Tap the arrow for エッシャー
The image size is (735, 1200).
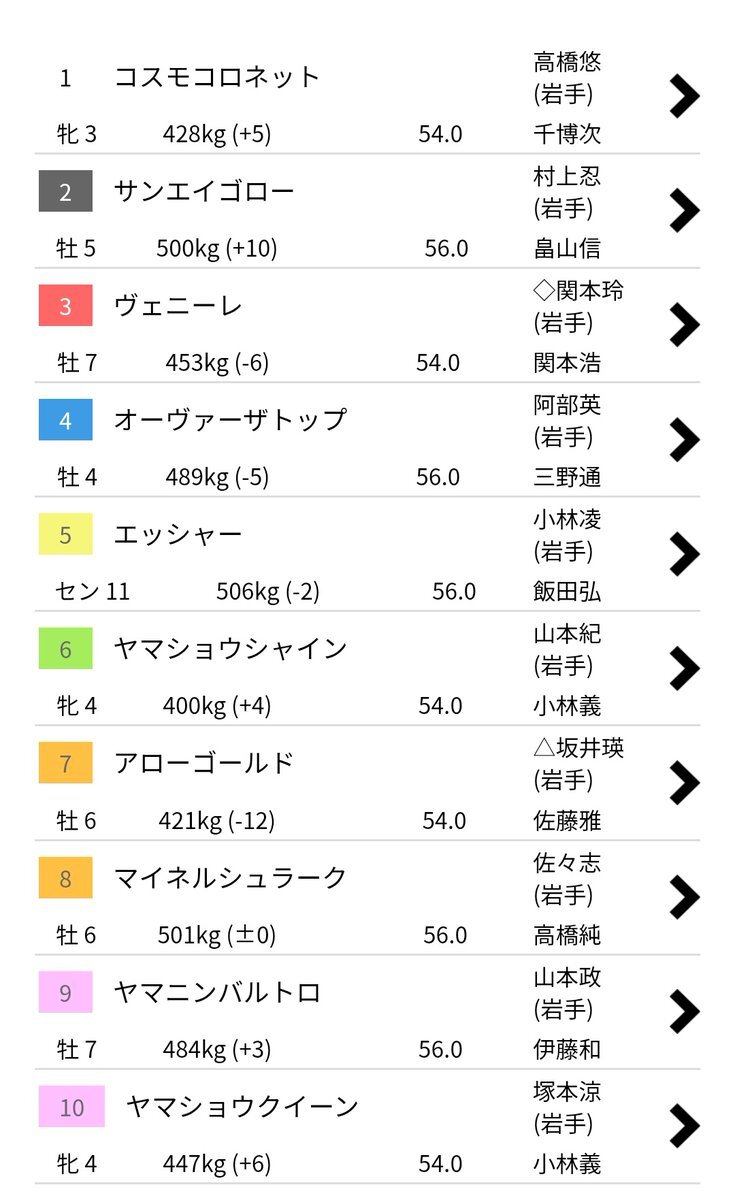coord(684,553)
